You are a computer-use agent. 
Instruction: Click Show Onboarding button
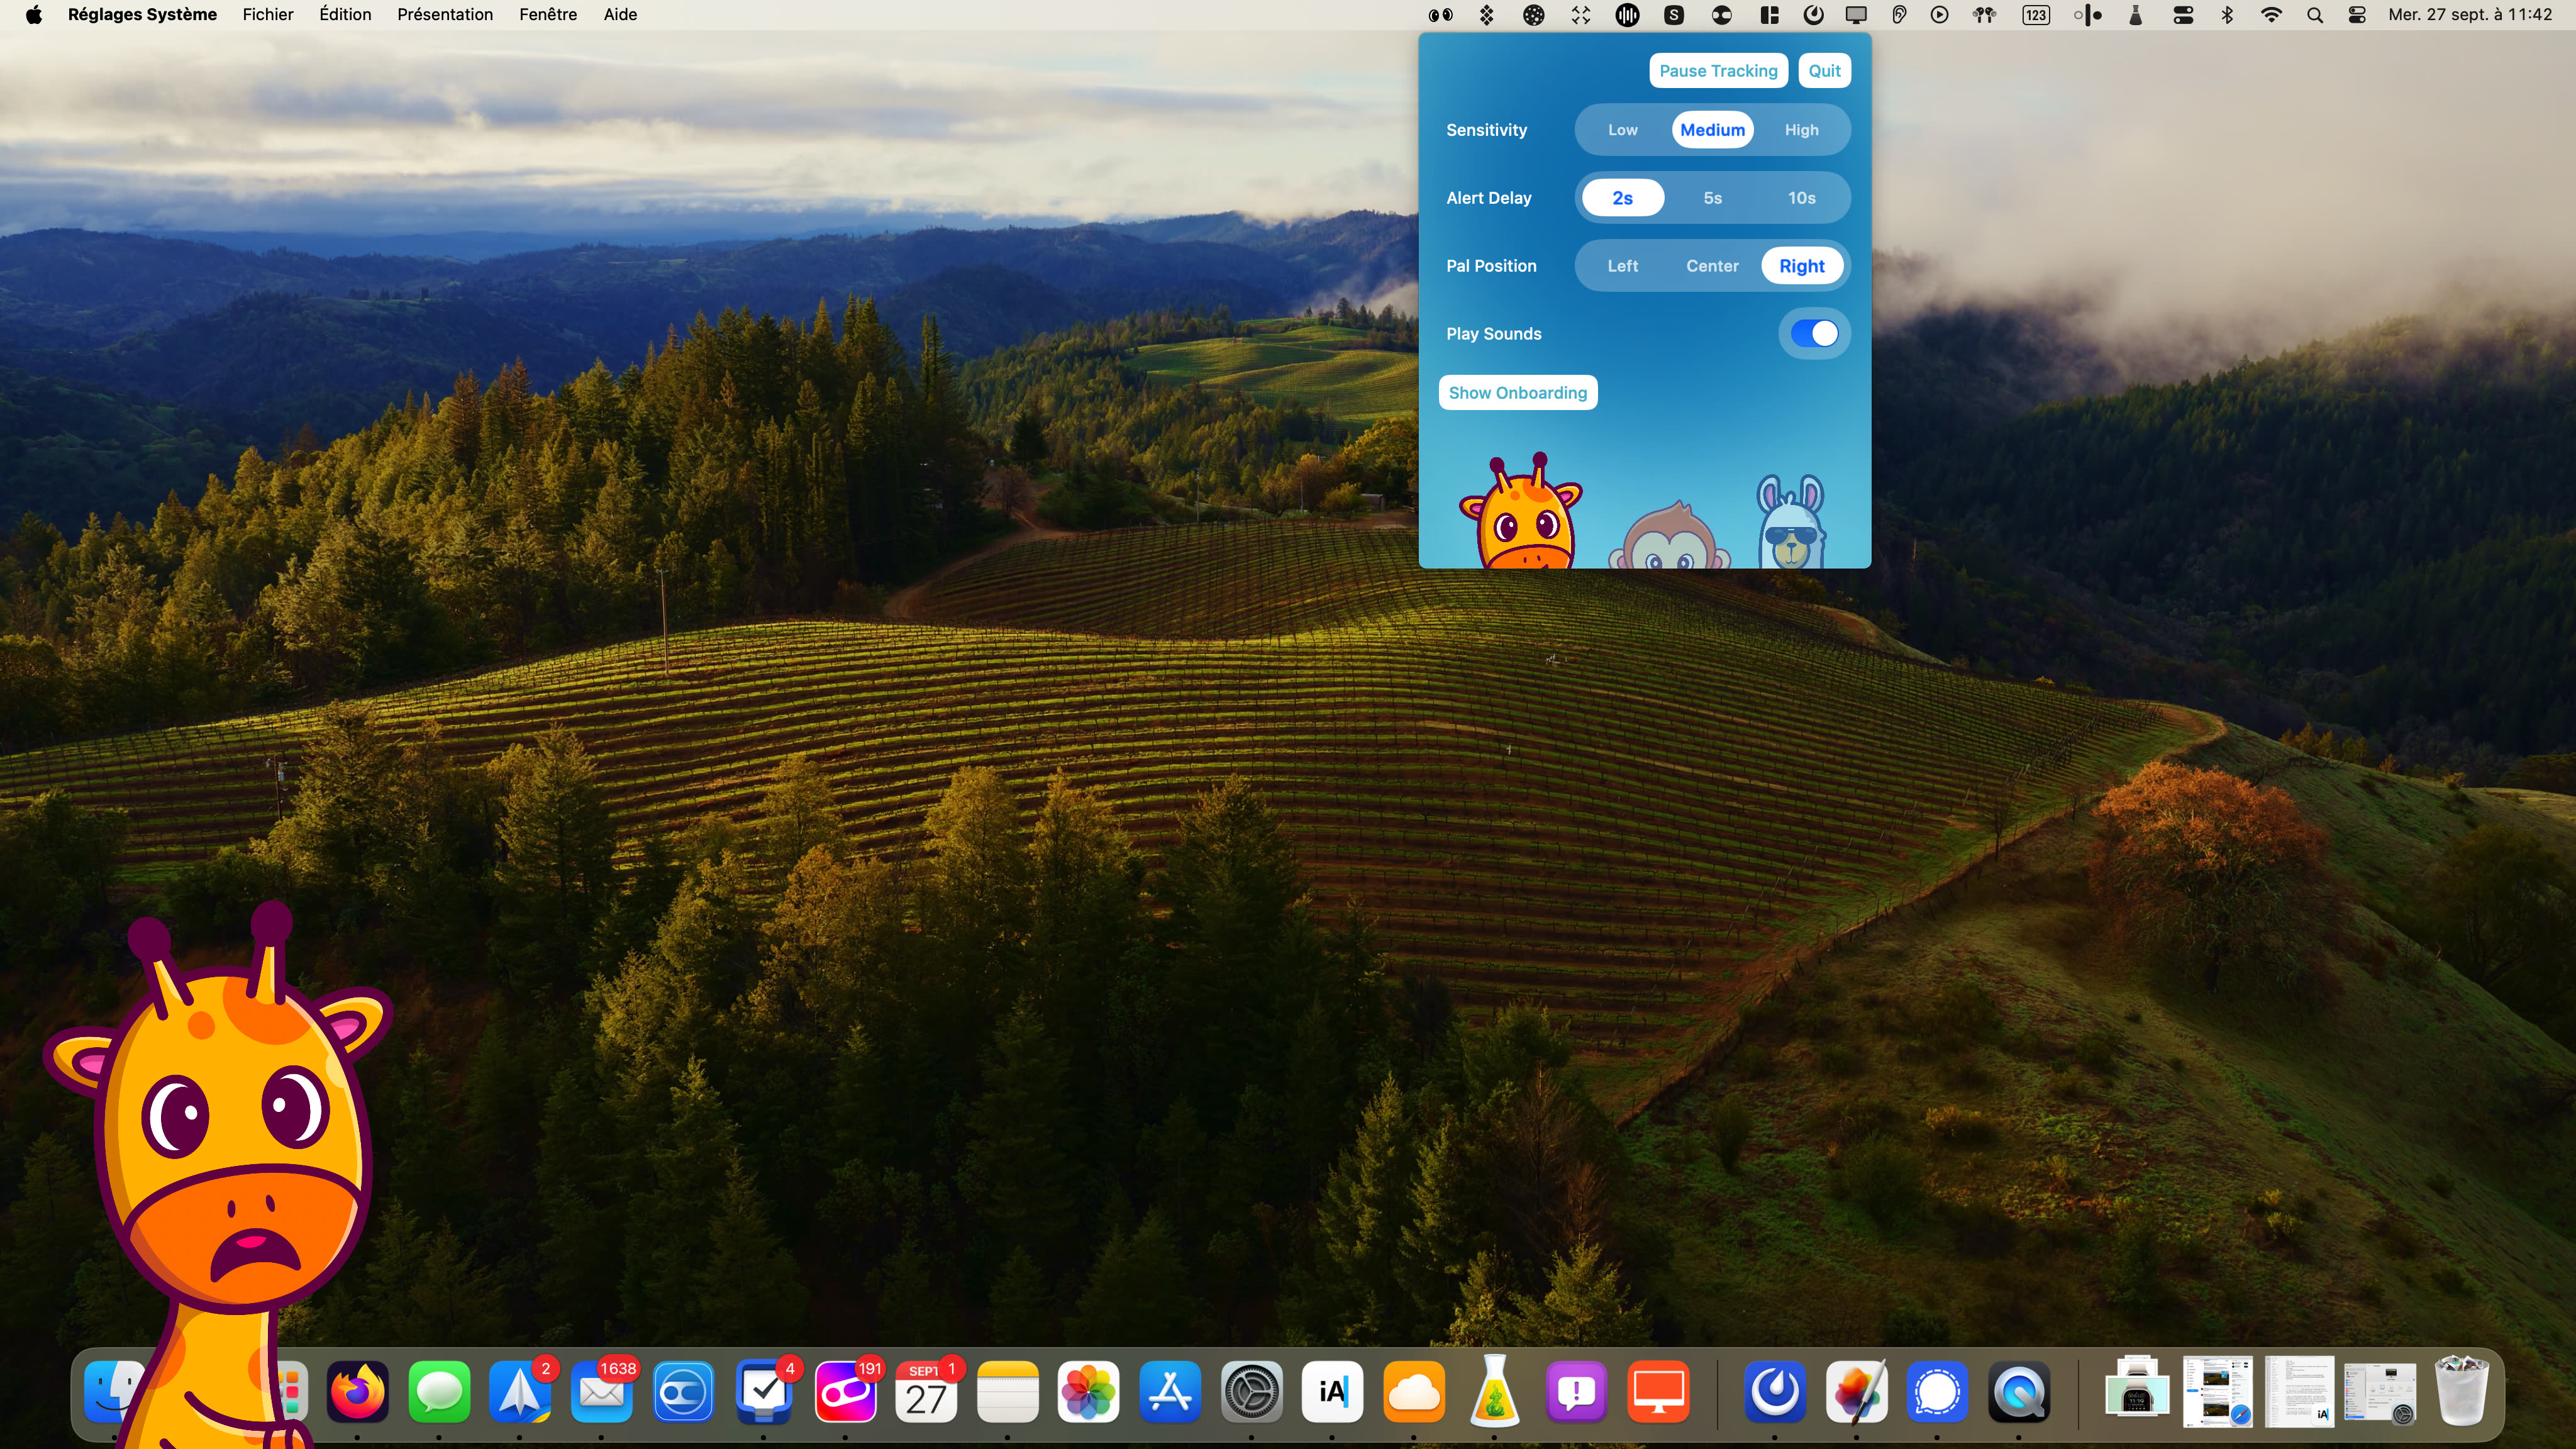[1517, 393]
